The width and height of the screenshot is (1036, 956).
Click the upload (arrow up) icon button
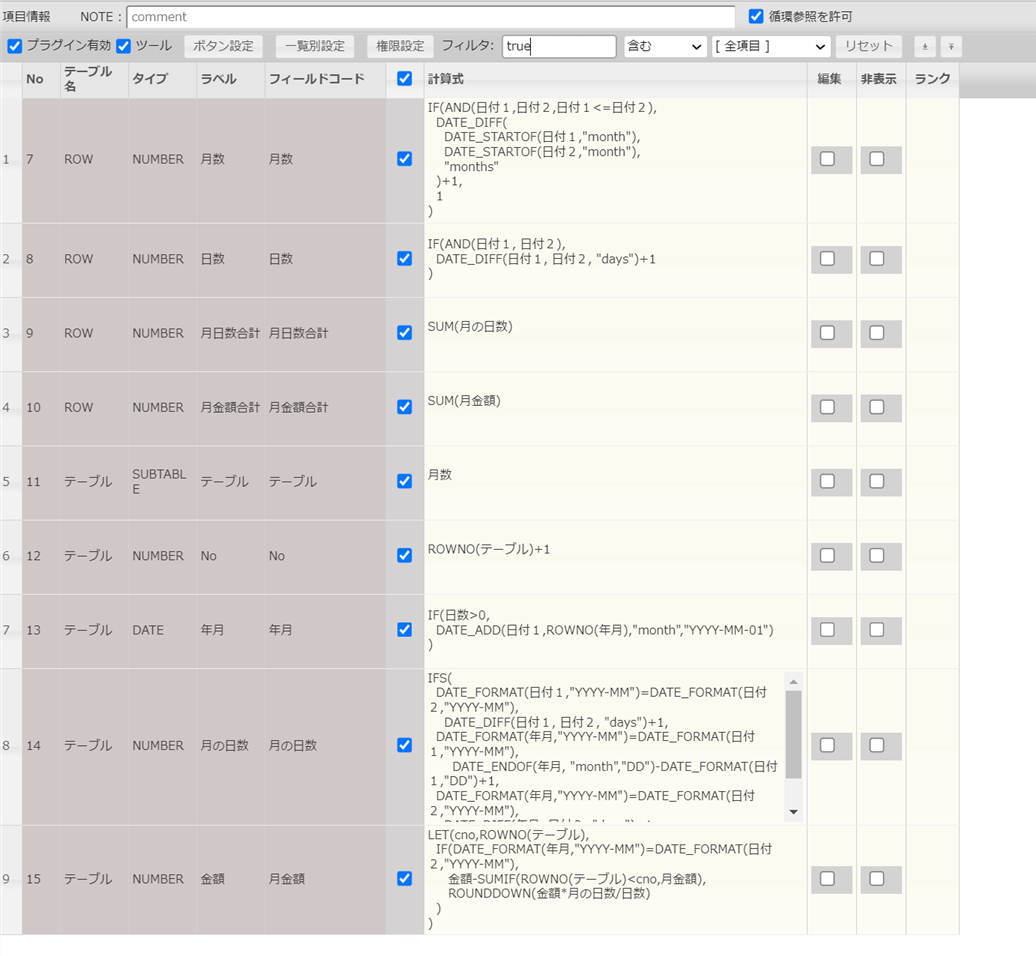[951, 46]
